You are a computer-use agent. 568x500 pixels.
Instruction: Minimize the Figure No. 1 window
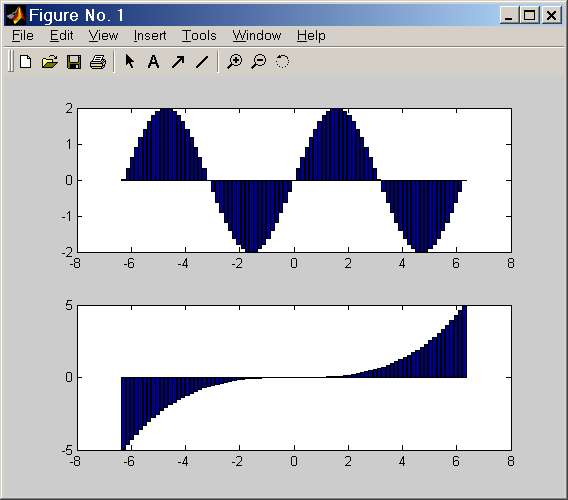(509, 15)
